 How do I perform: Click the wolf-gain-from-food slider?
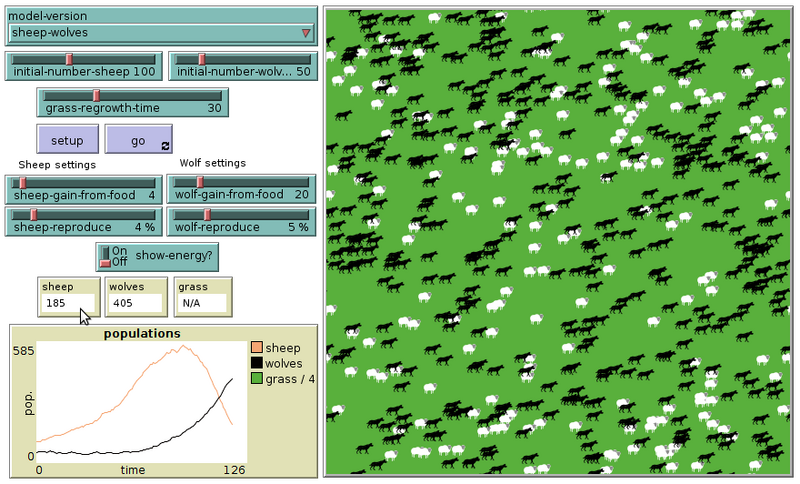pos(241,188)
